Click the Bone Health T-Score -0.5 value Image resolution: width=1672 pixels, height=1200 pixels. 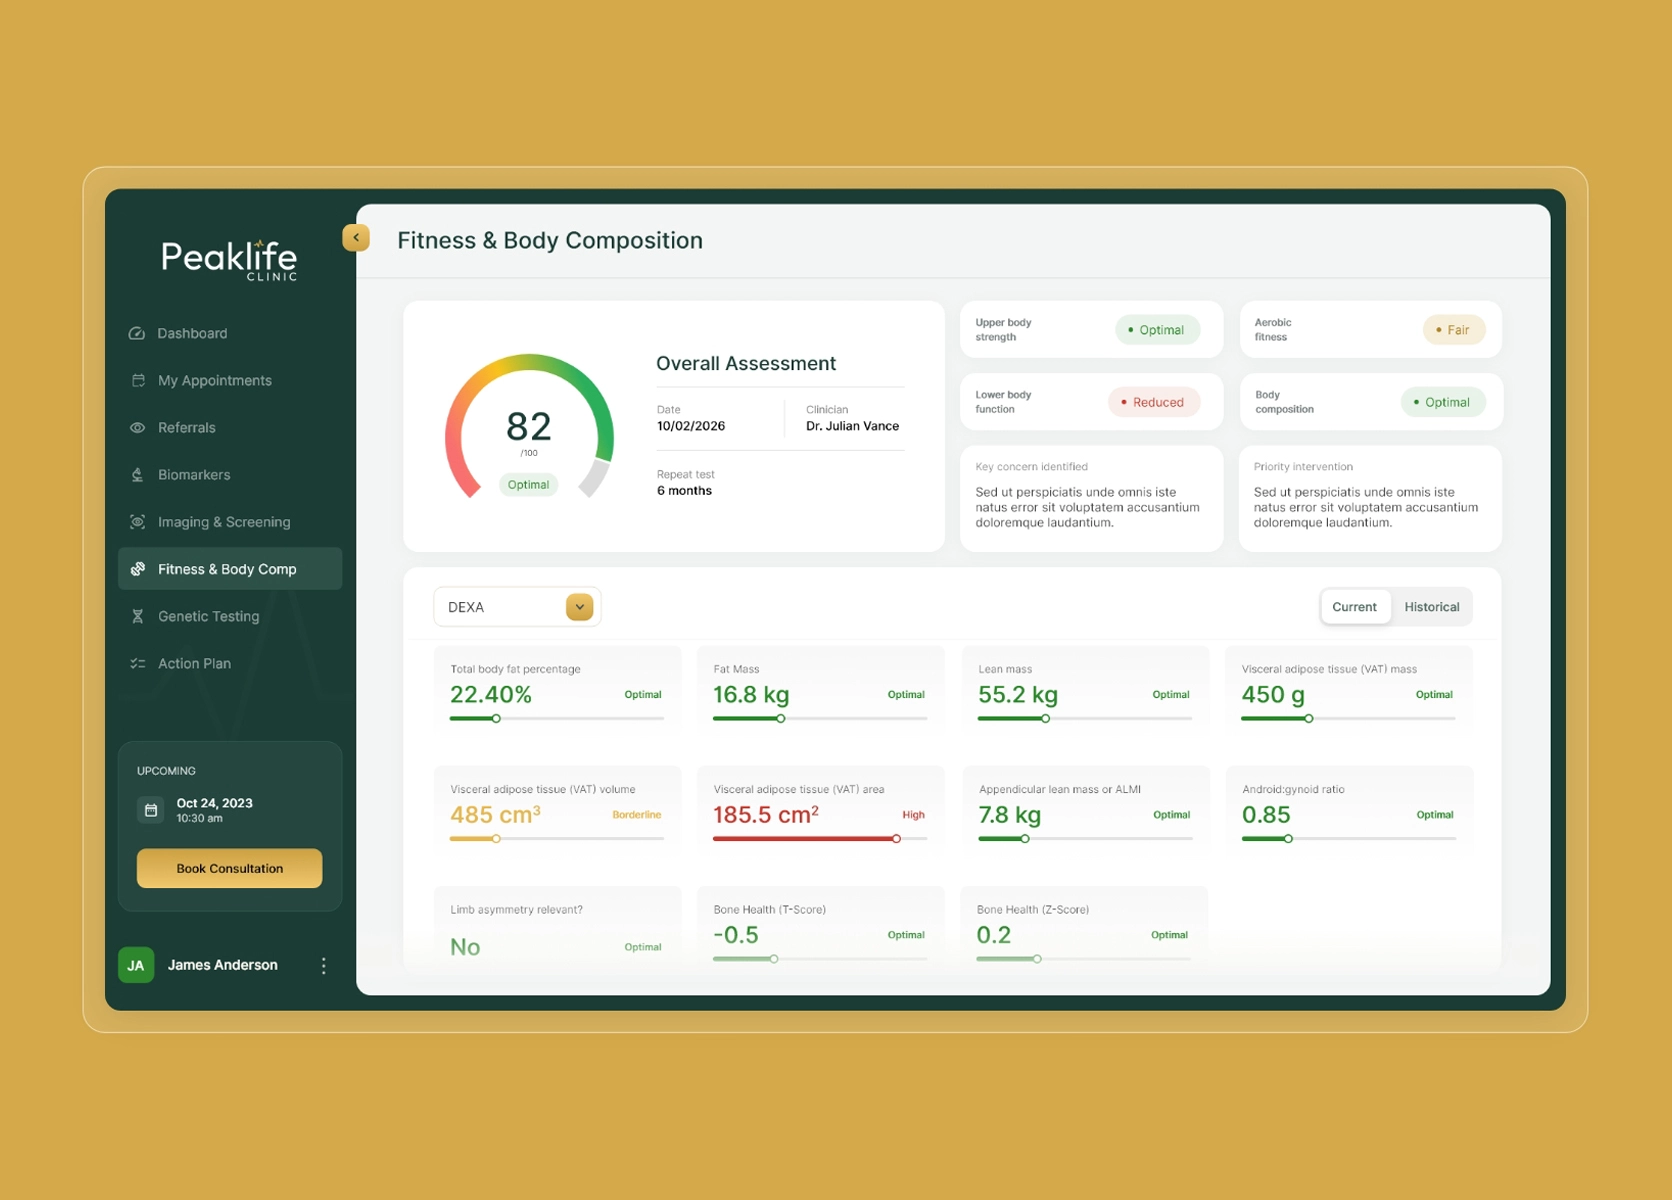click(x=735, y=935)
